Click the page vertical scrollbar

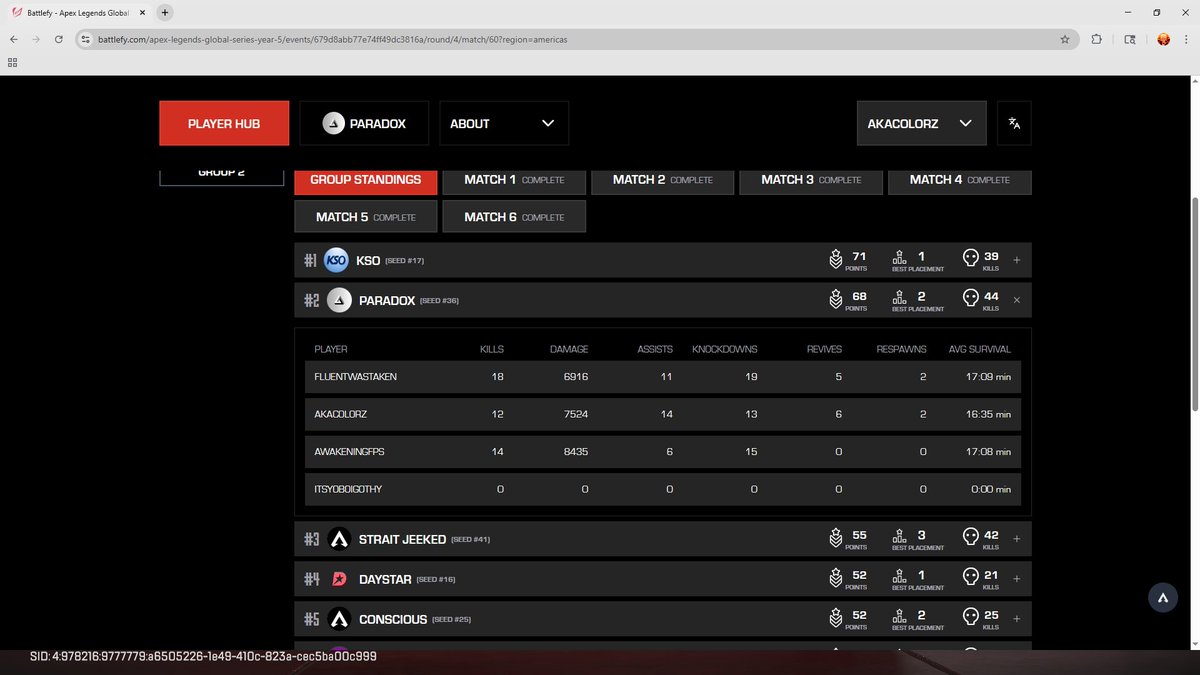[1194, 303]
